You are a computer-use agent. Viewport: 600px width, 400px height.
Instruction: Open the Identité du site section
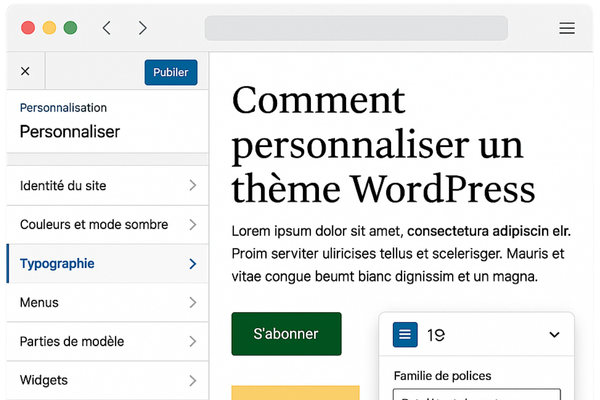click(108, 185)
